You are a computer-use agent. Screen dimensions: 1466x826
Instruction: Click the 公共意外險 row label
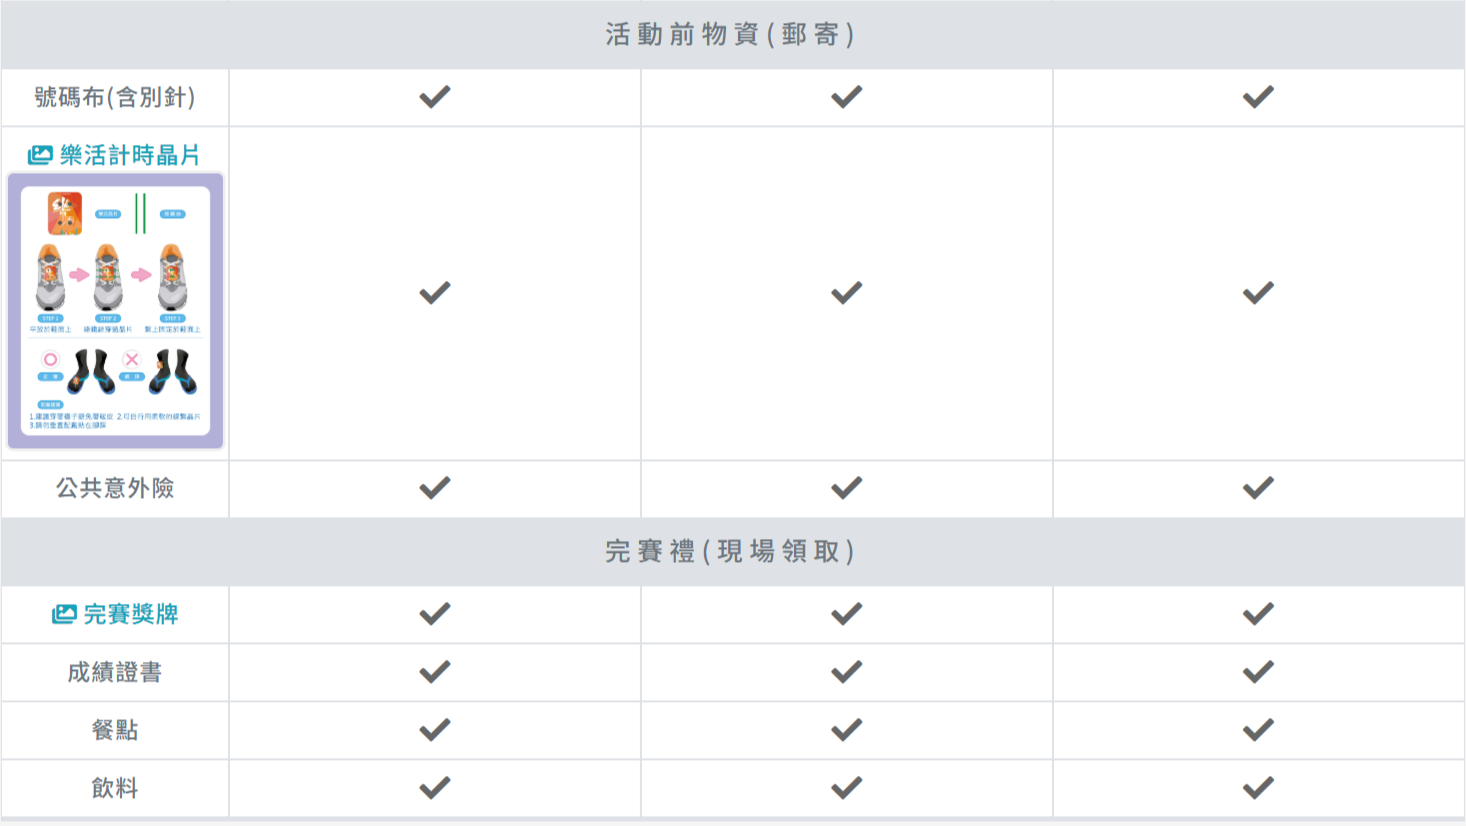point(115,488)
